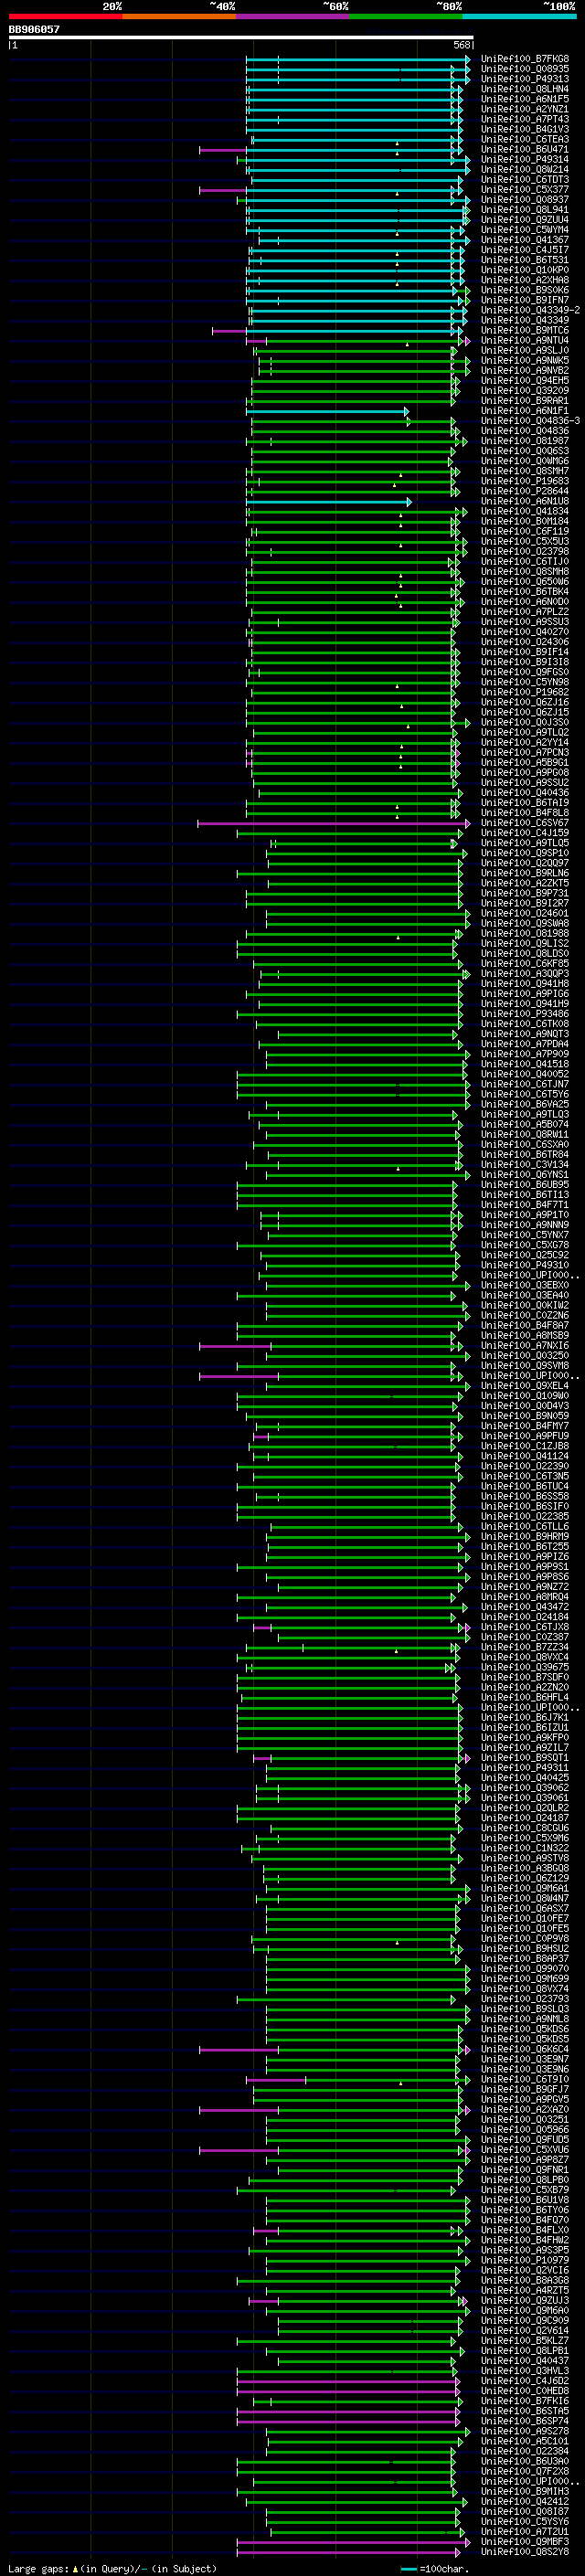The image size is (585, 2576).
Task: Select the UniRef100_A5B9G1 label
Action: pos(525,762)
